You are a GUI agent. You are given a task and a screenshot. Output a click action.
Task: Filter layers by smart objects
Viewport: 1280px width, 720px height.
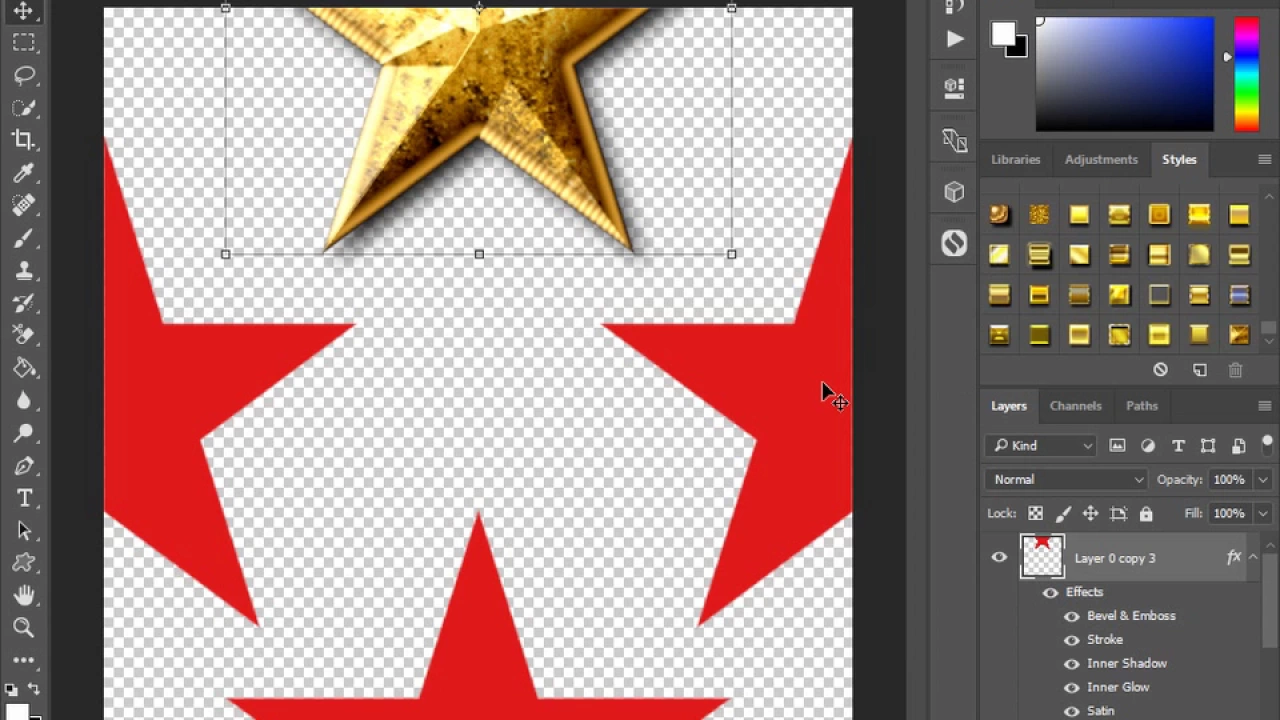pyautogui.click(x=1238, y=446)
